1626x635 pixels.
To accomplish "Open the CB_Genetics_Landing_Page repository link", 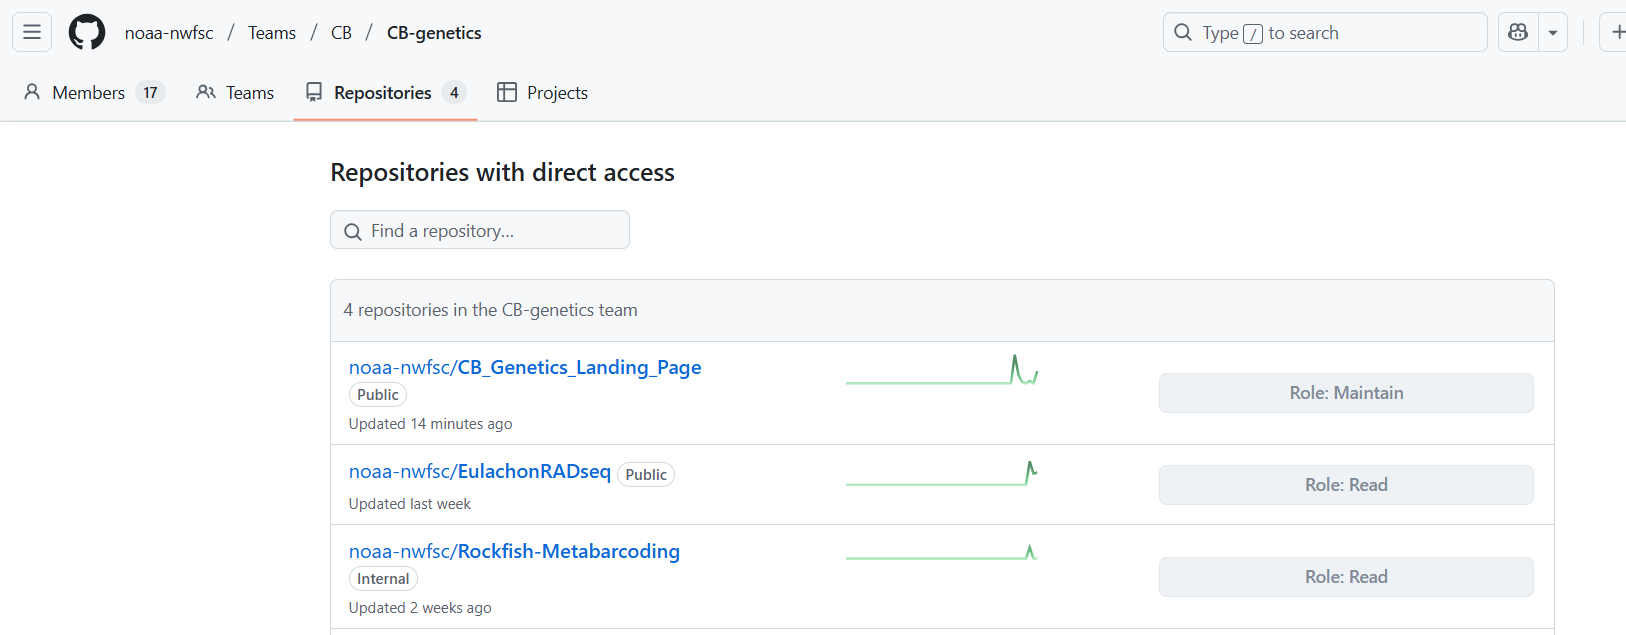I will (525, 367).
